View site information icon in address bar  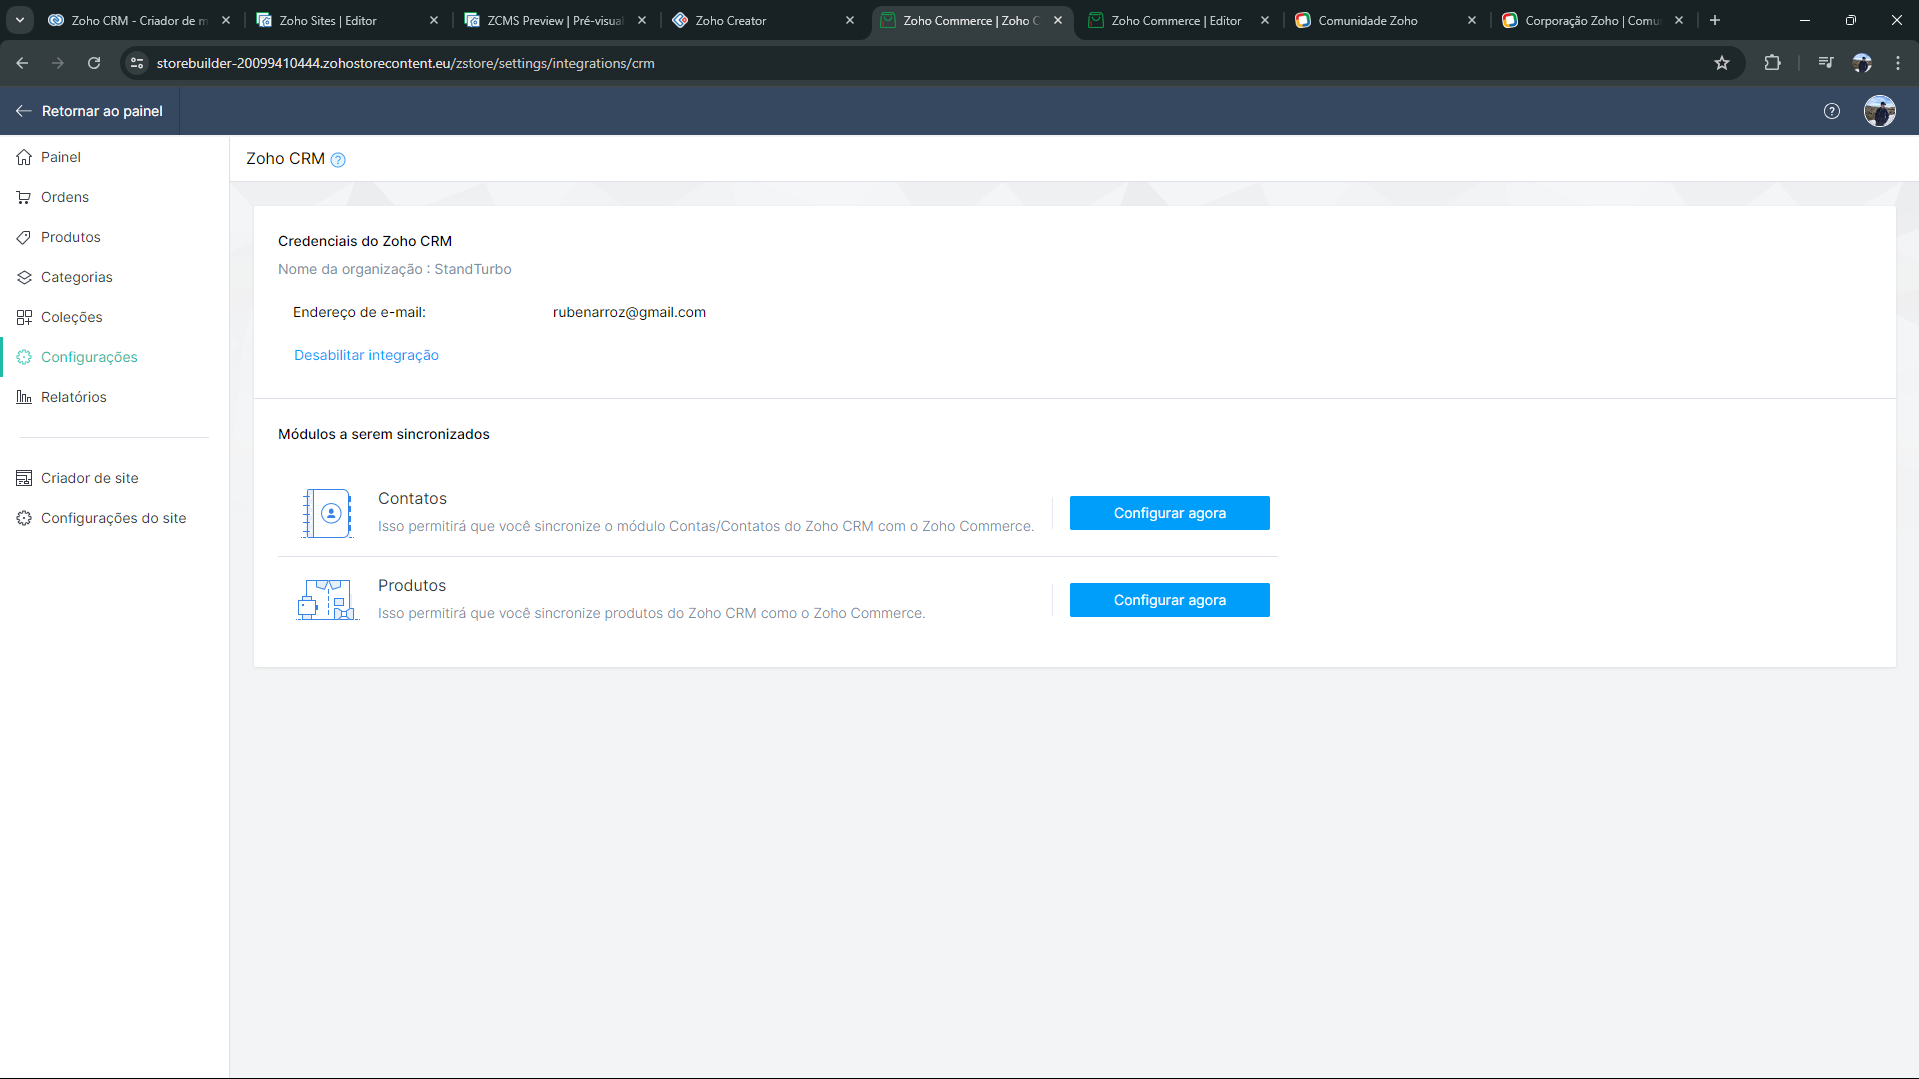point(137,63)
